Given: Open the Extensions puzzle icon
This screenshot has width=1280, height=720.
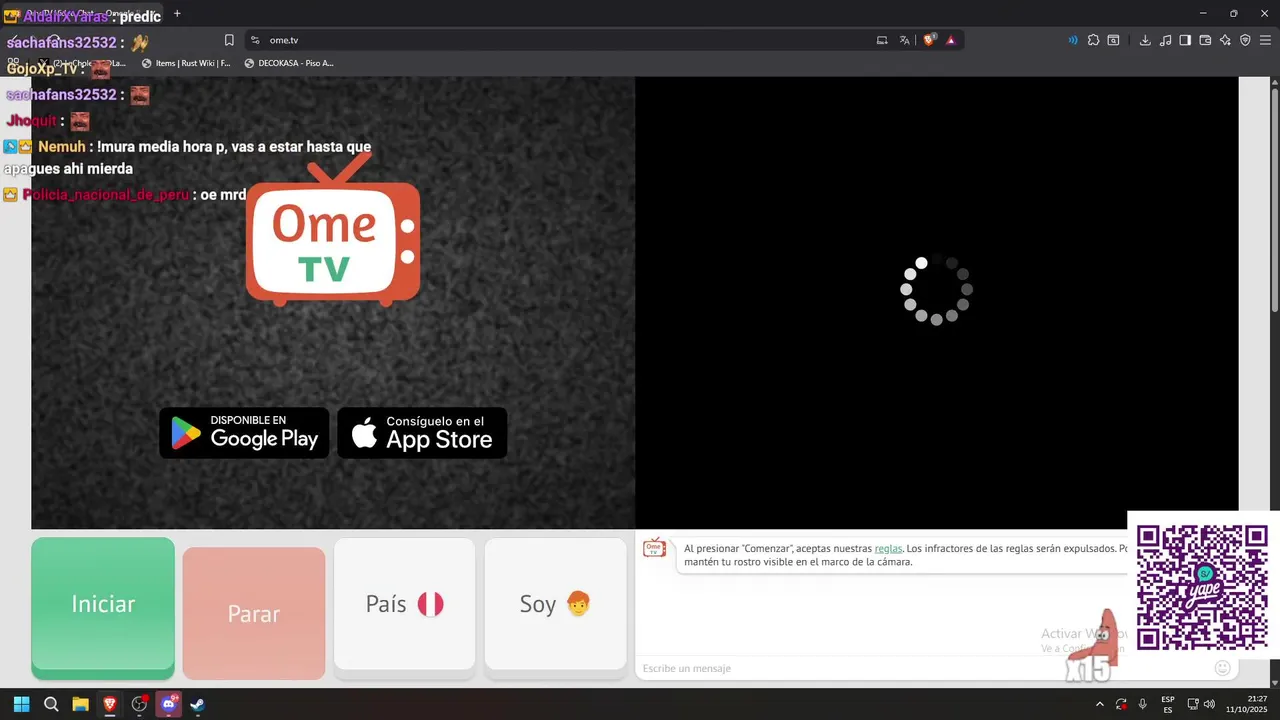Looking at the screenshot, I should click(1093, 40).
